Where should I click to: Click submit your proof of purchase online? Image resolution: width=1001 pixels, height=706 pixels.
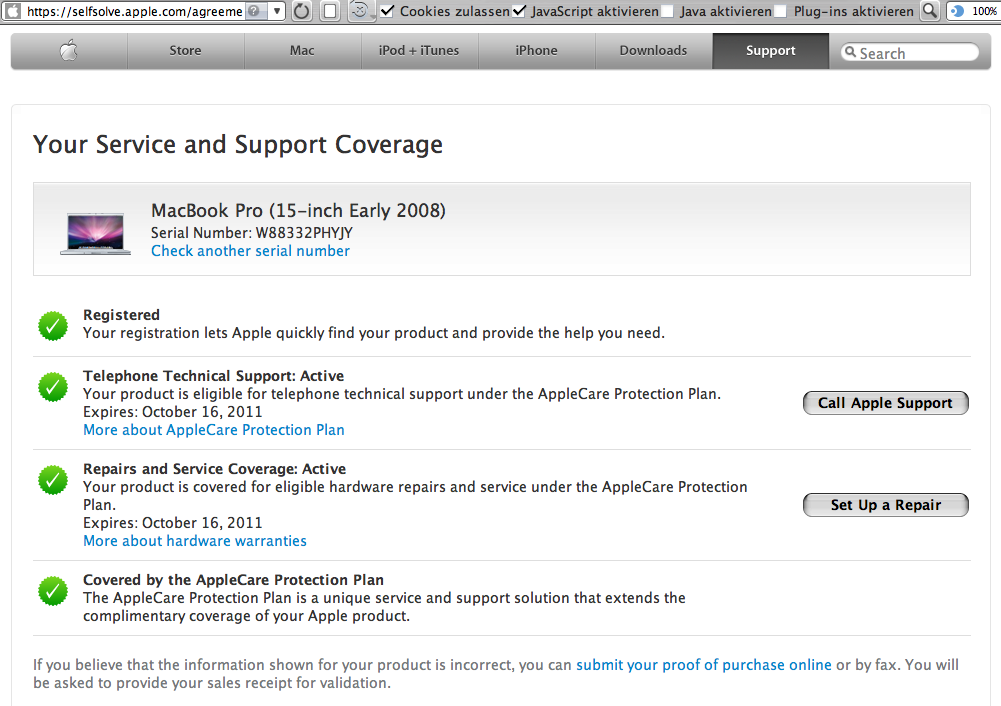point(704,665)
